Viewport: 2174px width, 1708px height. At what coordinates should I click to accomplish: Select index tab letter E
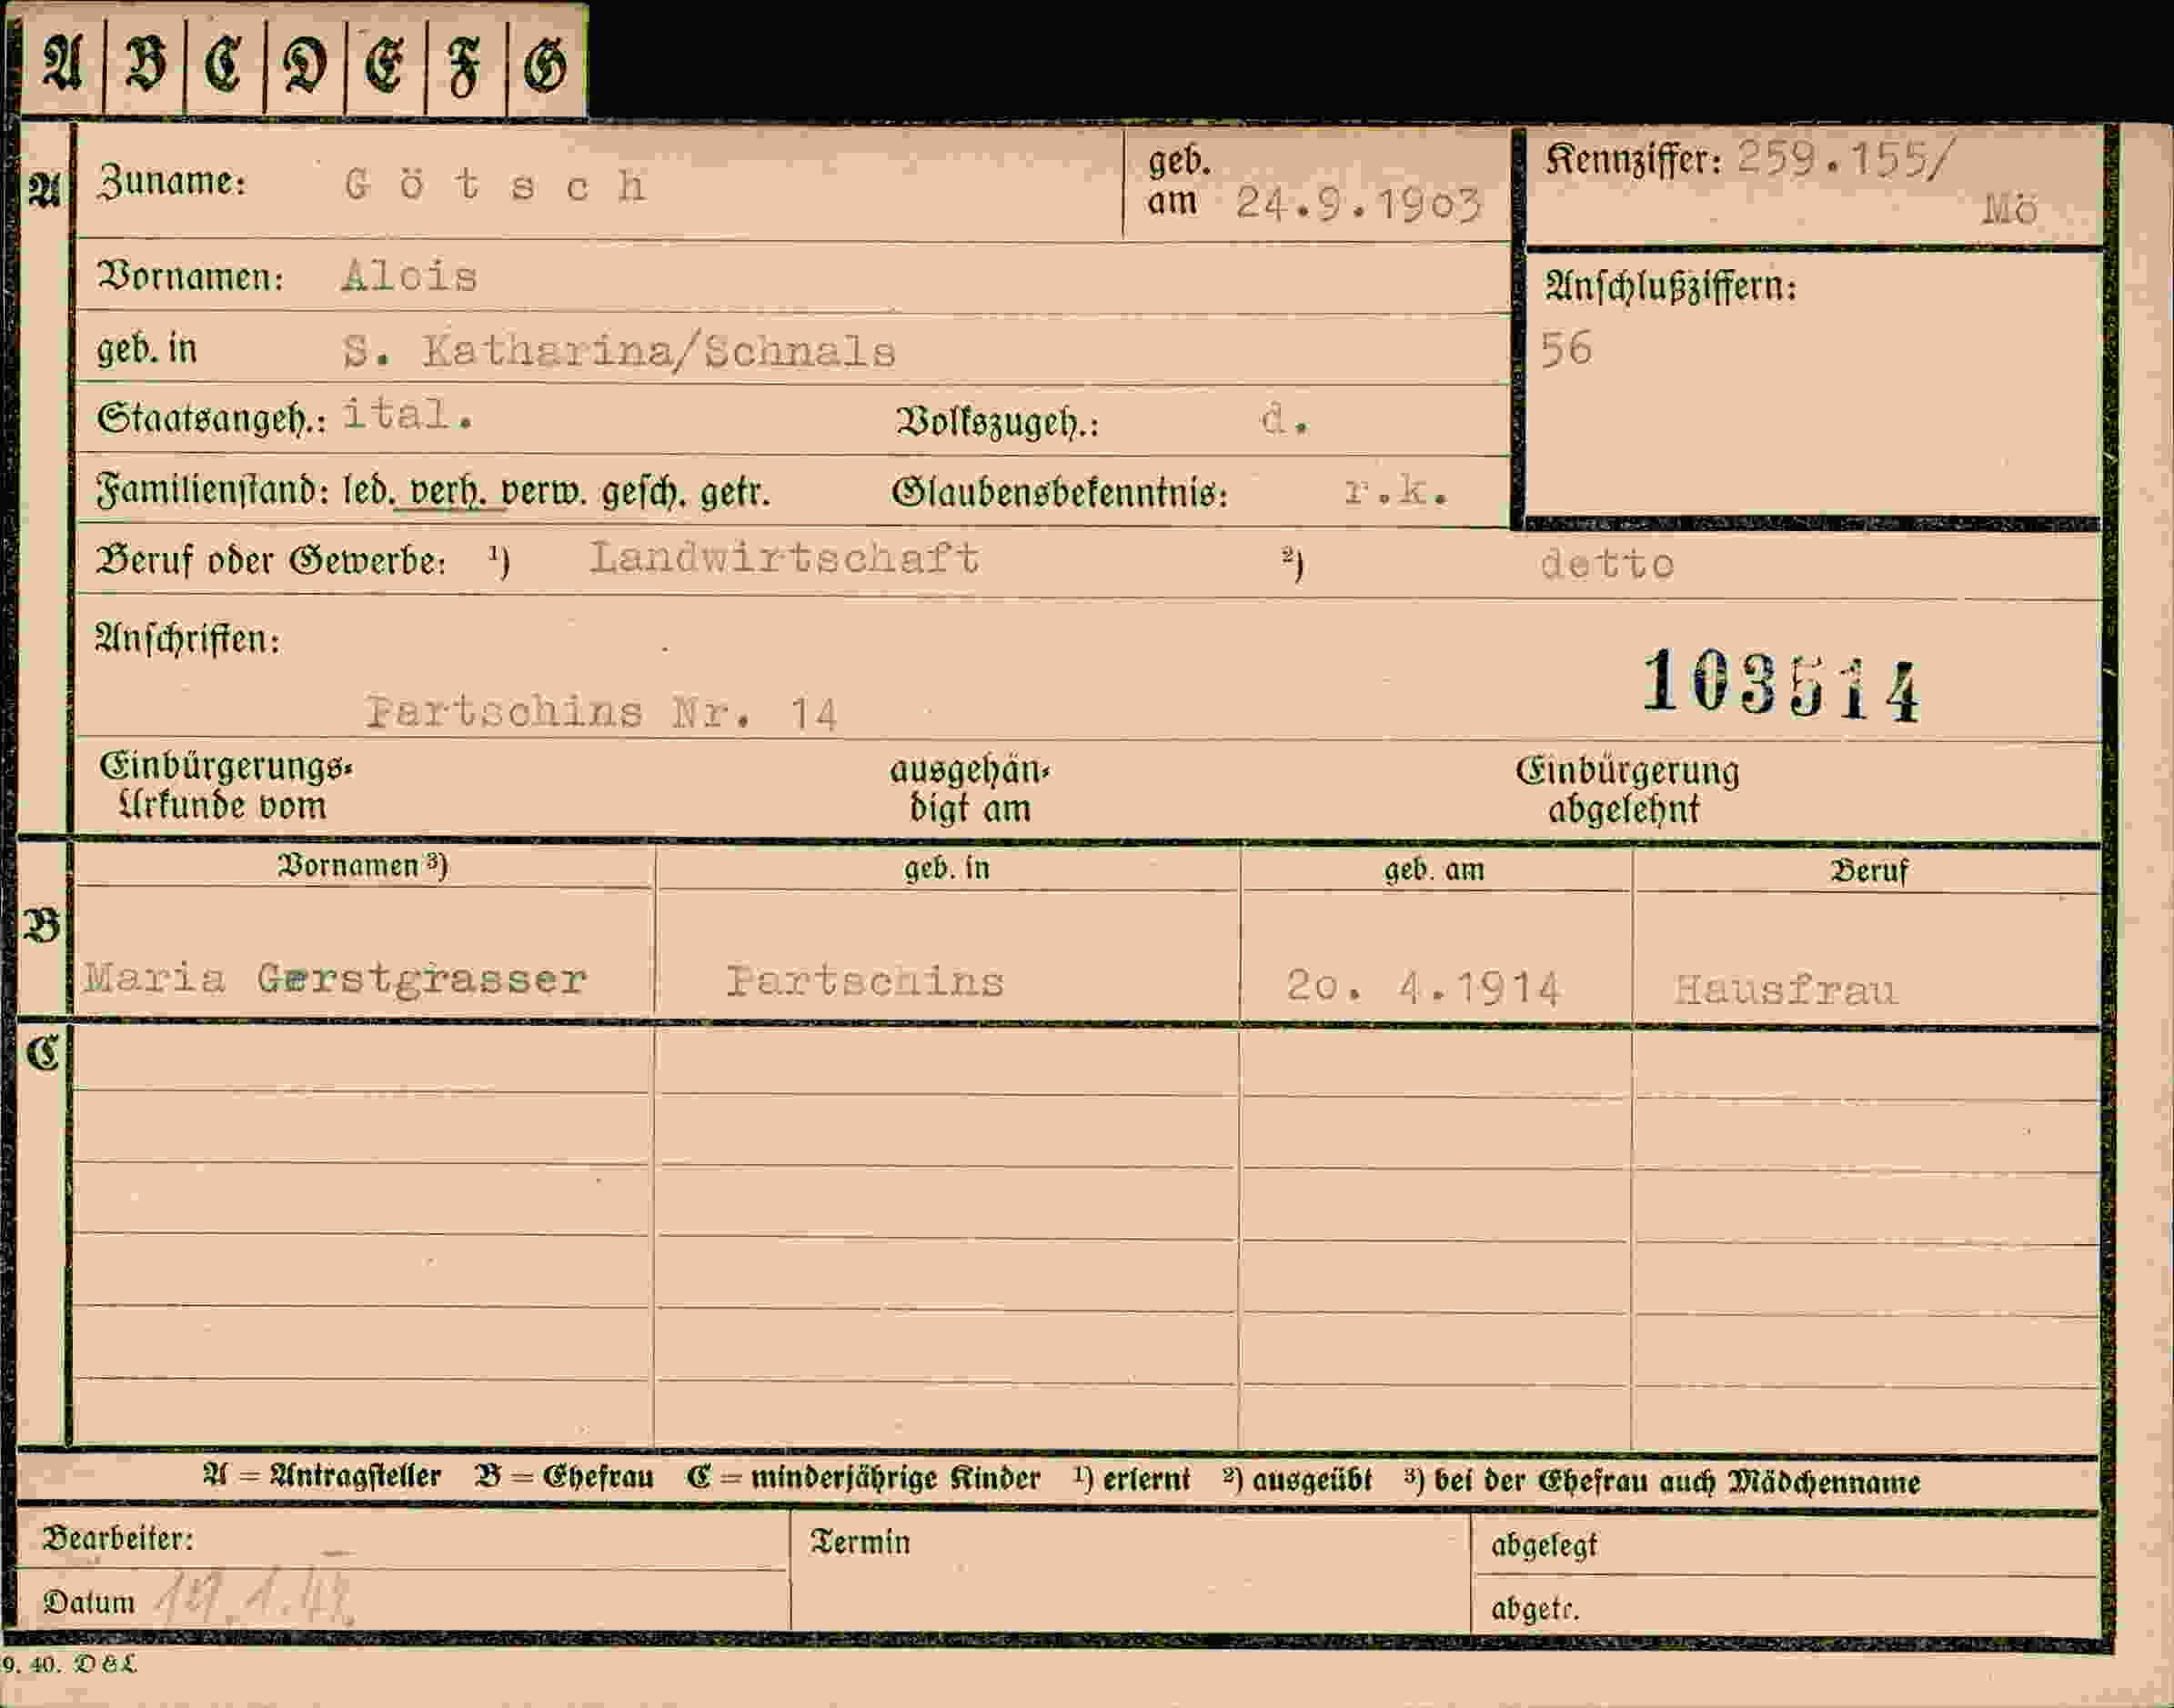[x=385, y=65]
